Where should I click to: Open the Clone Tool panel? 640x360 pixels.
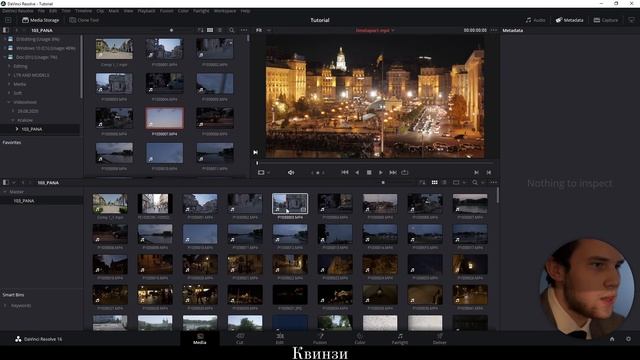[x=84, y=20]
